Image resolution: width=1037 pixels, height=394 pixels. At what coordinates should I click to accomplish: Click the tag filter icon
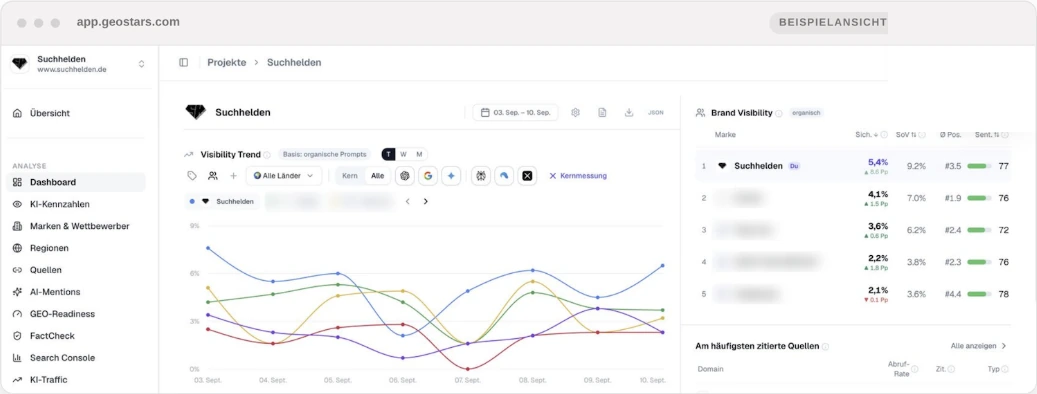pos(192,176)
